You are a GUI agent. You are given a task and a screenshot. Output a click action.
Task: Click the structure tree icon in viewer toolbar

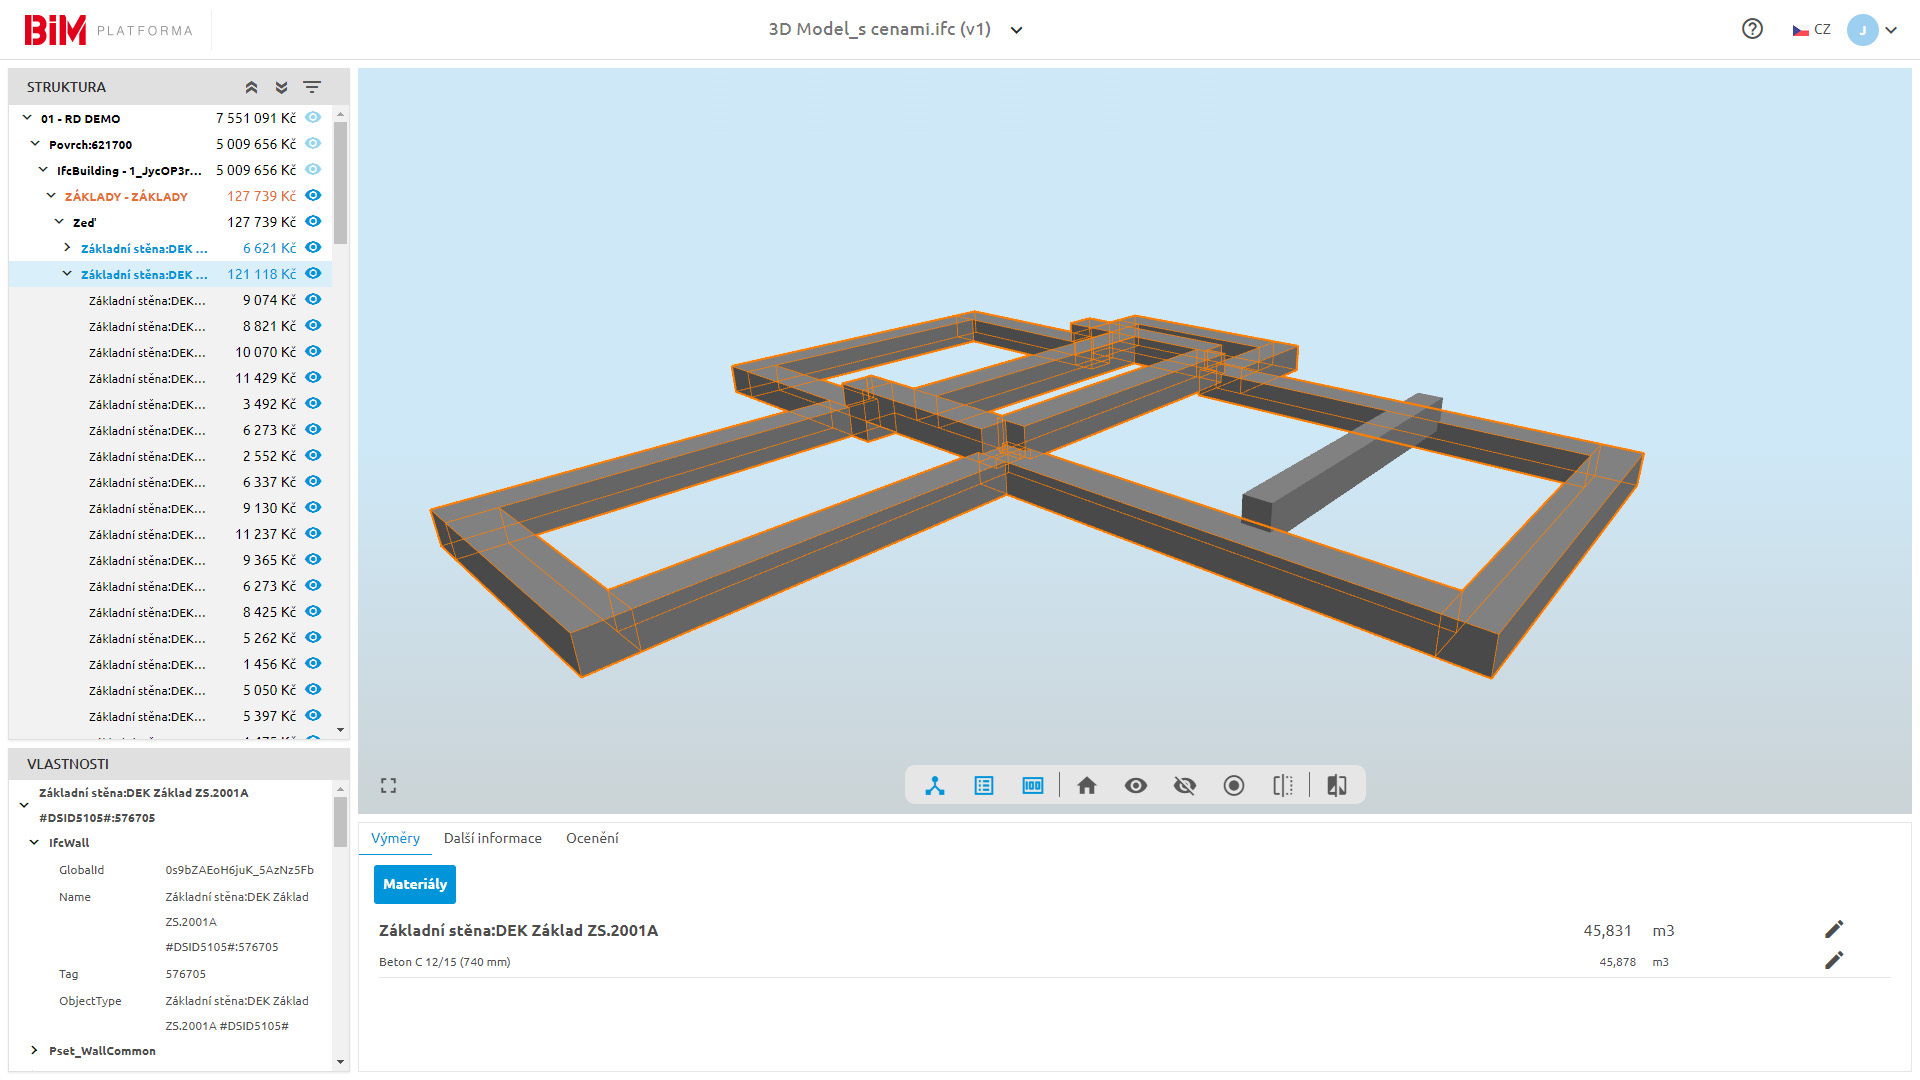[x=935, y=786]
